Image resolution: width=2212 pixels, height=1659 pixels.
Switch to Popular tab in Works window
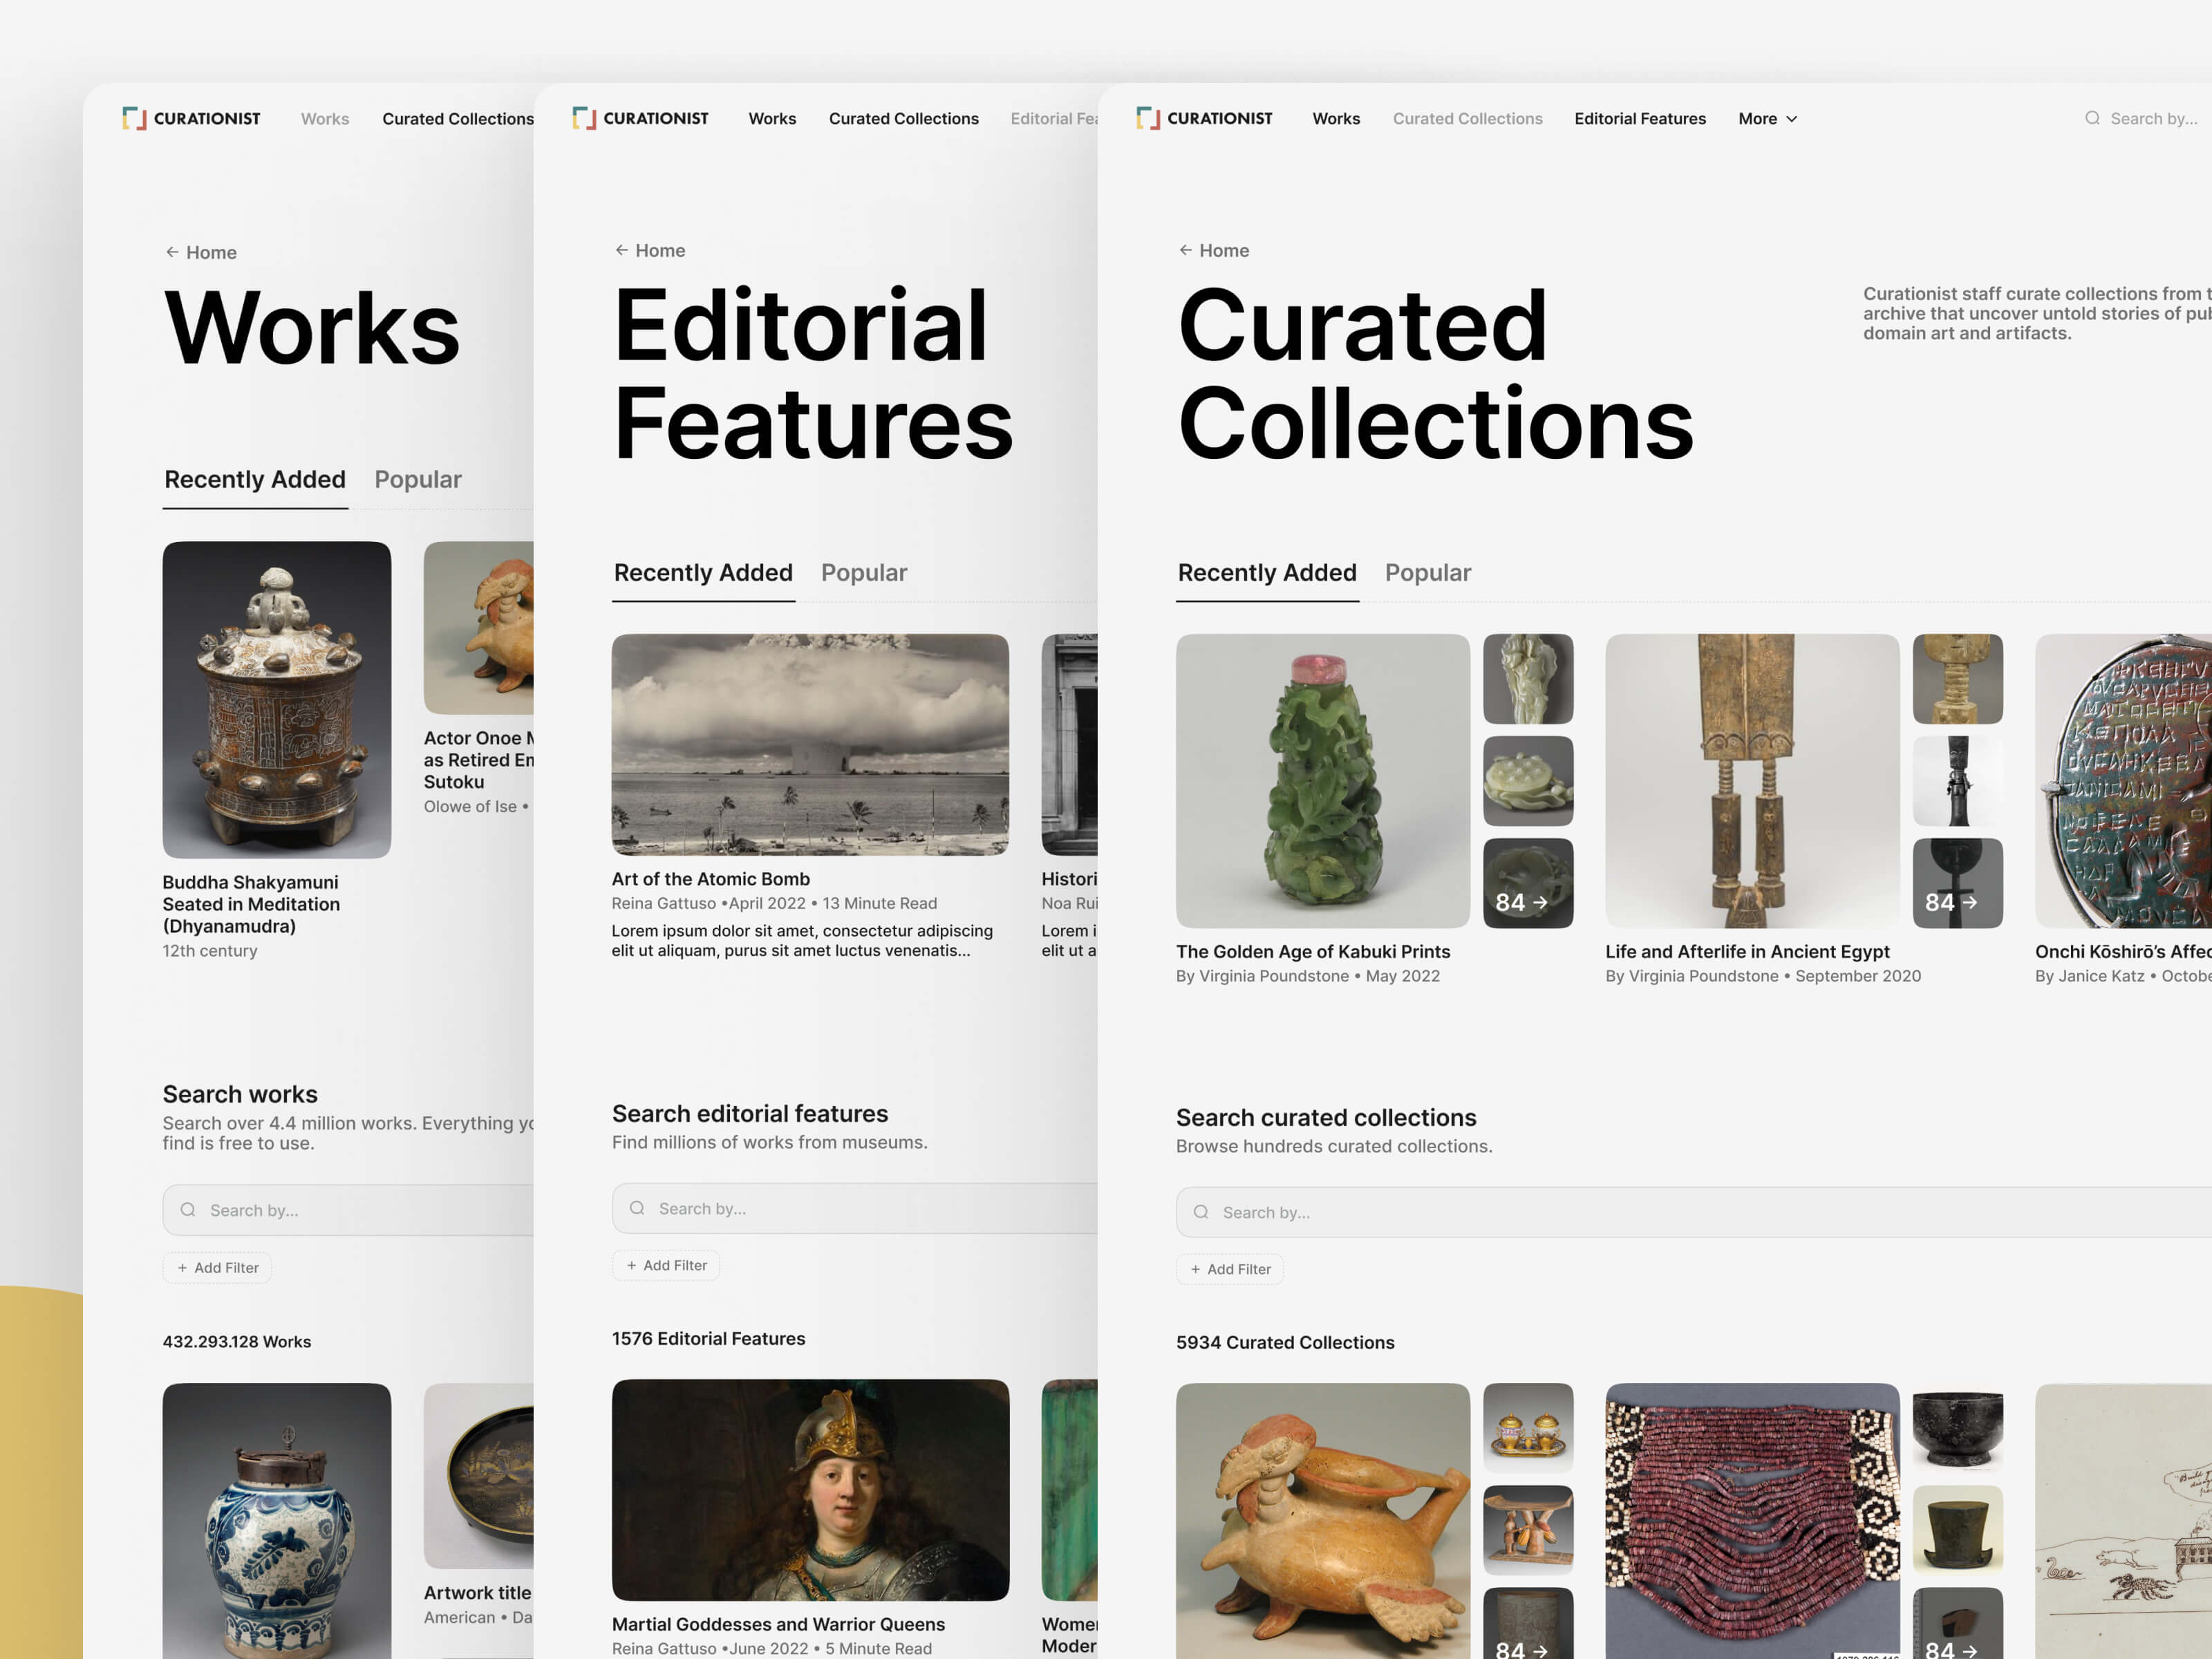coord(418,480)
